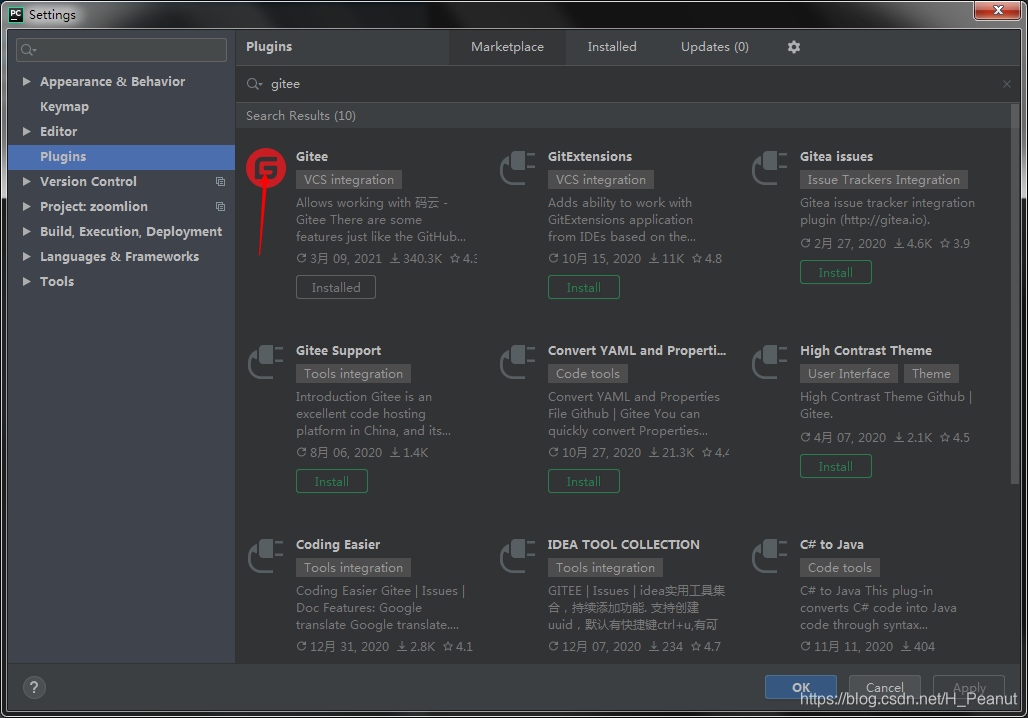Click Gitee's VCS integration tag

click(349, 180)
